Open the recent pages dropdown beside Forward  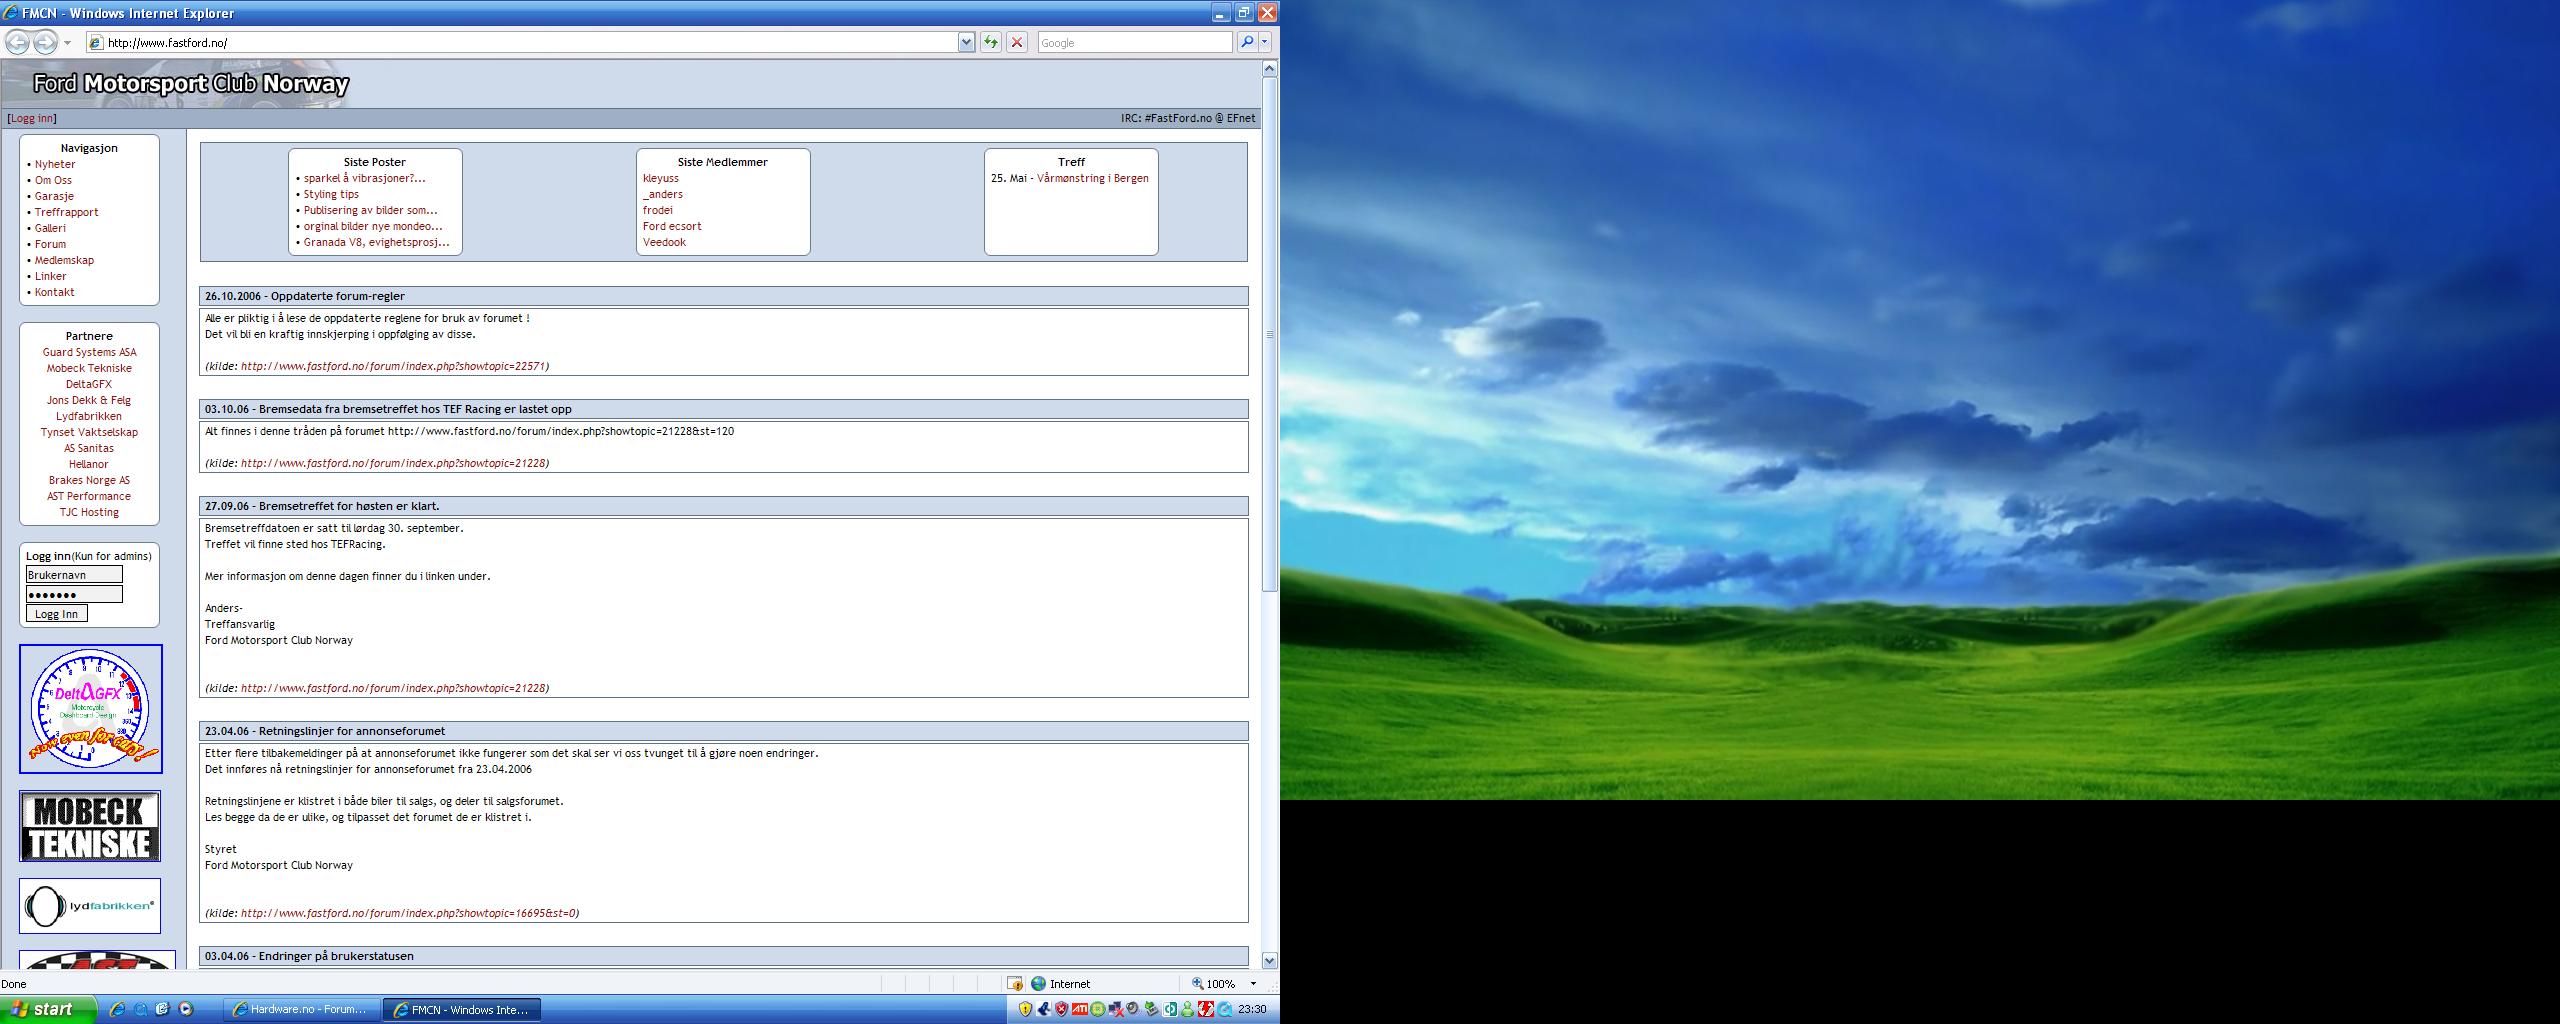[67, 43]
